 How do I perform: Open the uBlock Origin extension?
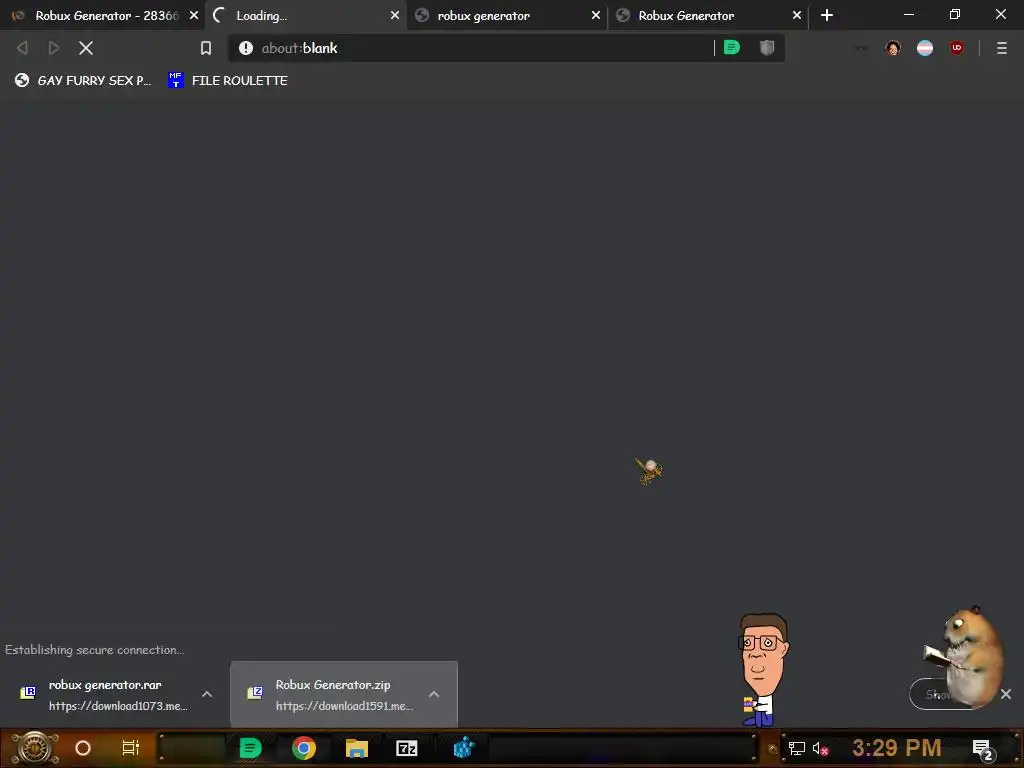(x=957, y=48)
